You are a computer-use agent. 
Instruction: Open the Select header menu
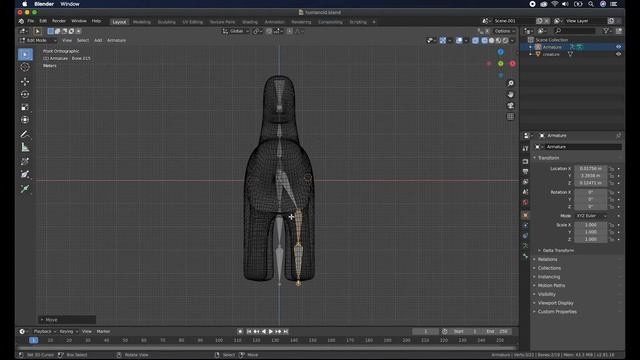tap(83, 40)
